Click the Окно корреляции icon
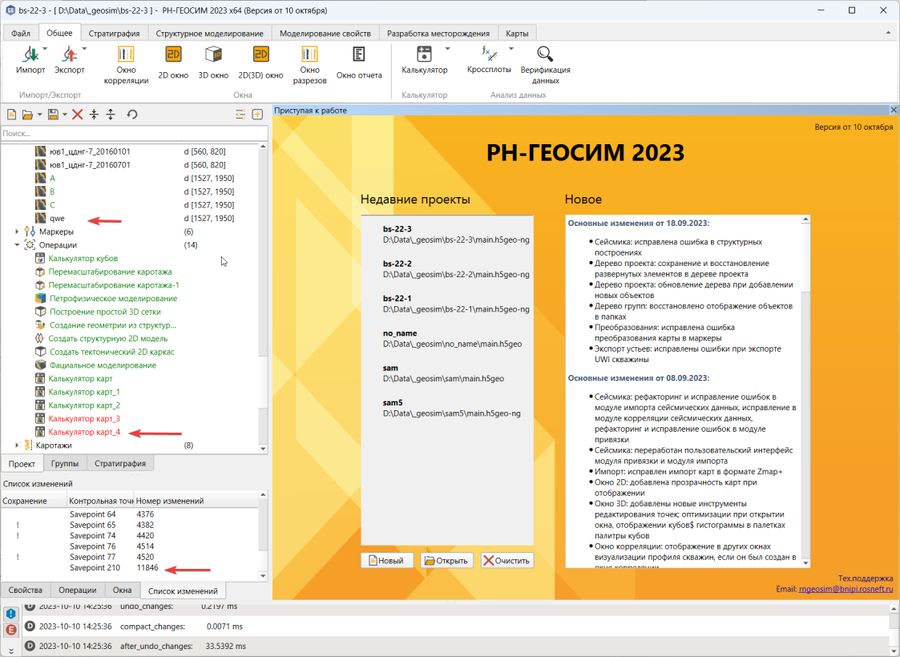 126,61
